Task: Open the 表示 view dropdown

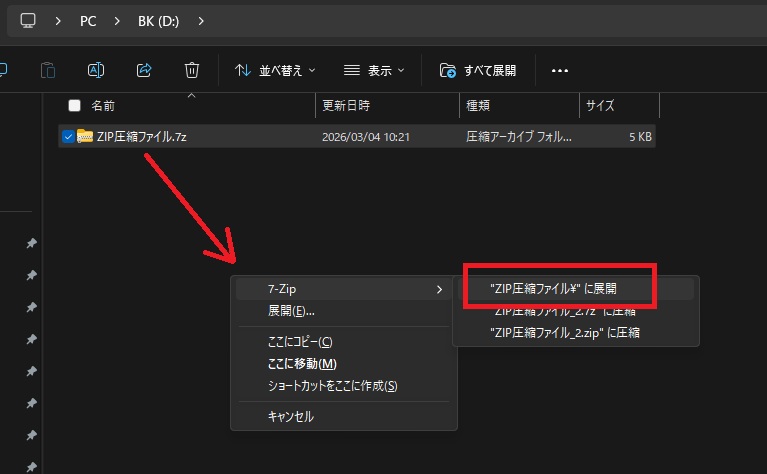Action: 375,70
